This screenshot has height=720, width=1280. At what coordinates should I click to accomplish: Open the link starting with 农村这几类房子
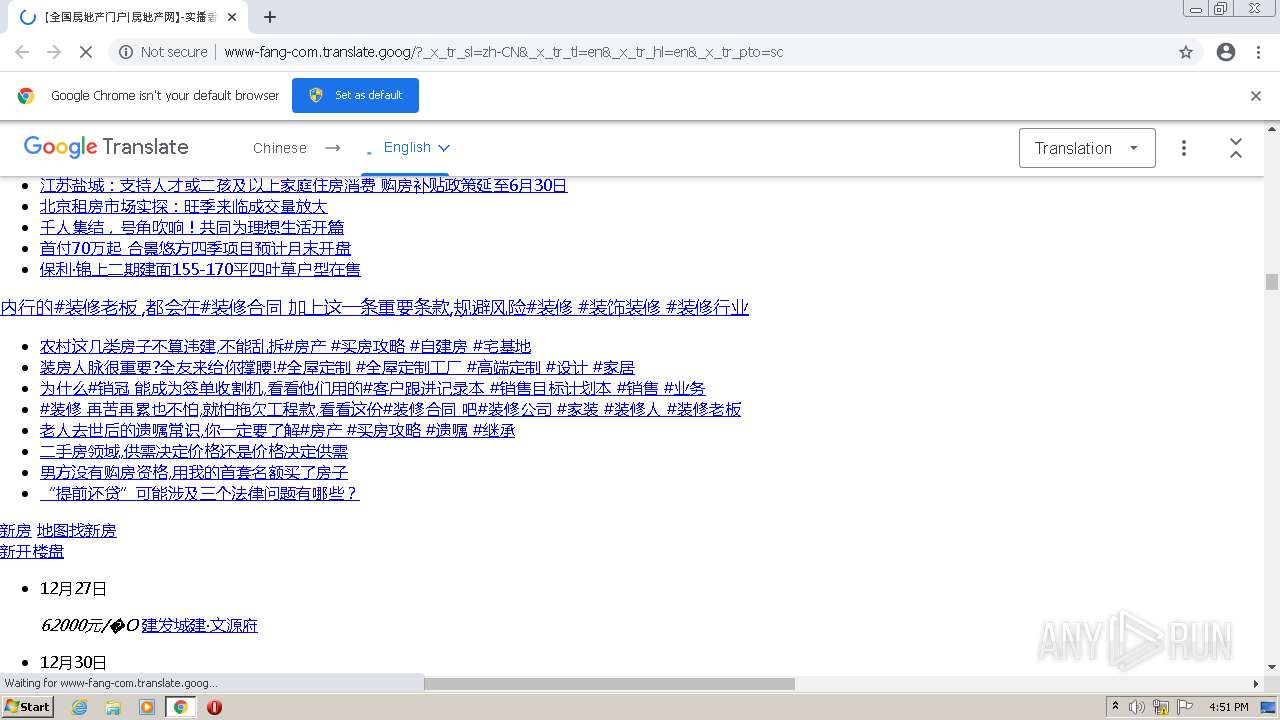(x=285, y=346)
